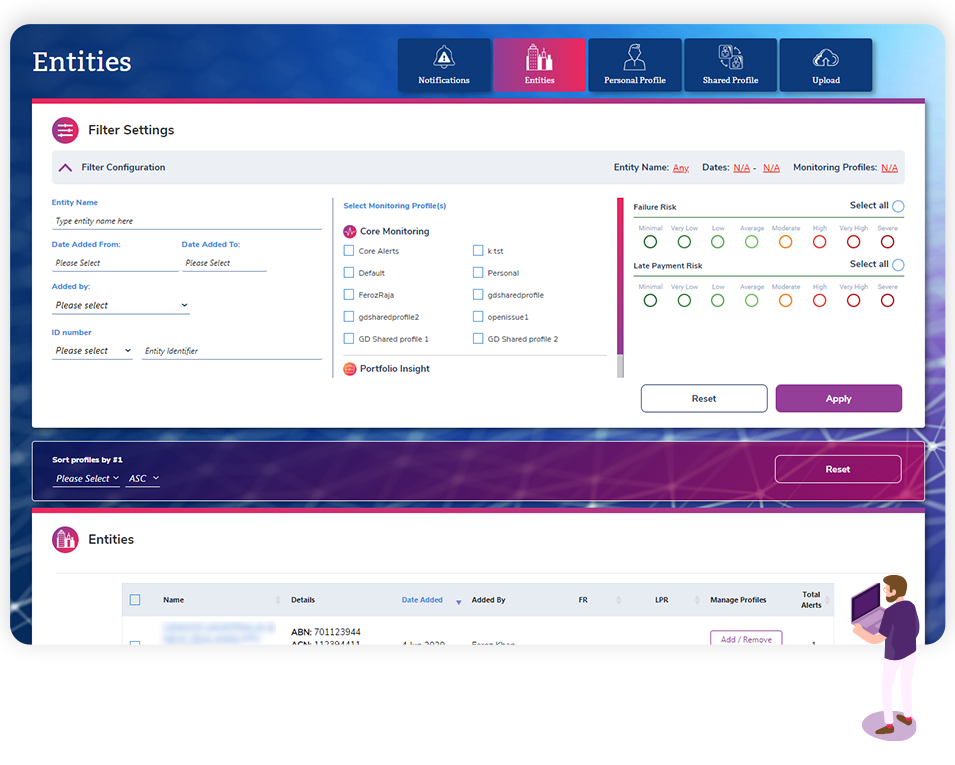Select Very High Late Payment Risk circle
Image resolution: width=955 pixels, height=765 pixels.
(x=854, y=300)
